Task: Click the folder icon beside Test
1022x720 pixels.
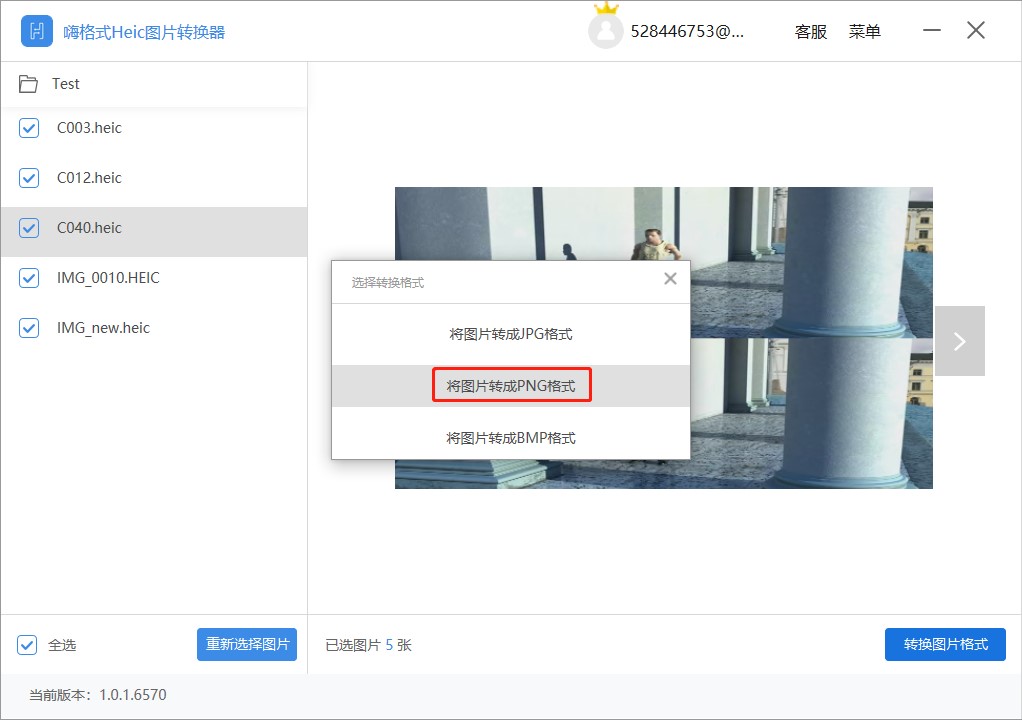Action: tap(31, 84)
